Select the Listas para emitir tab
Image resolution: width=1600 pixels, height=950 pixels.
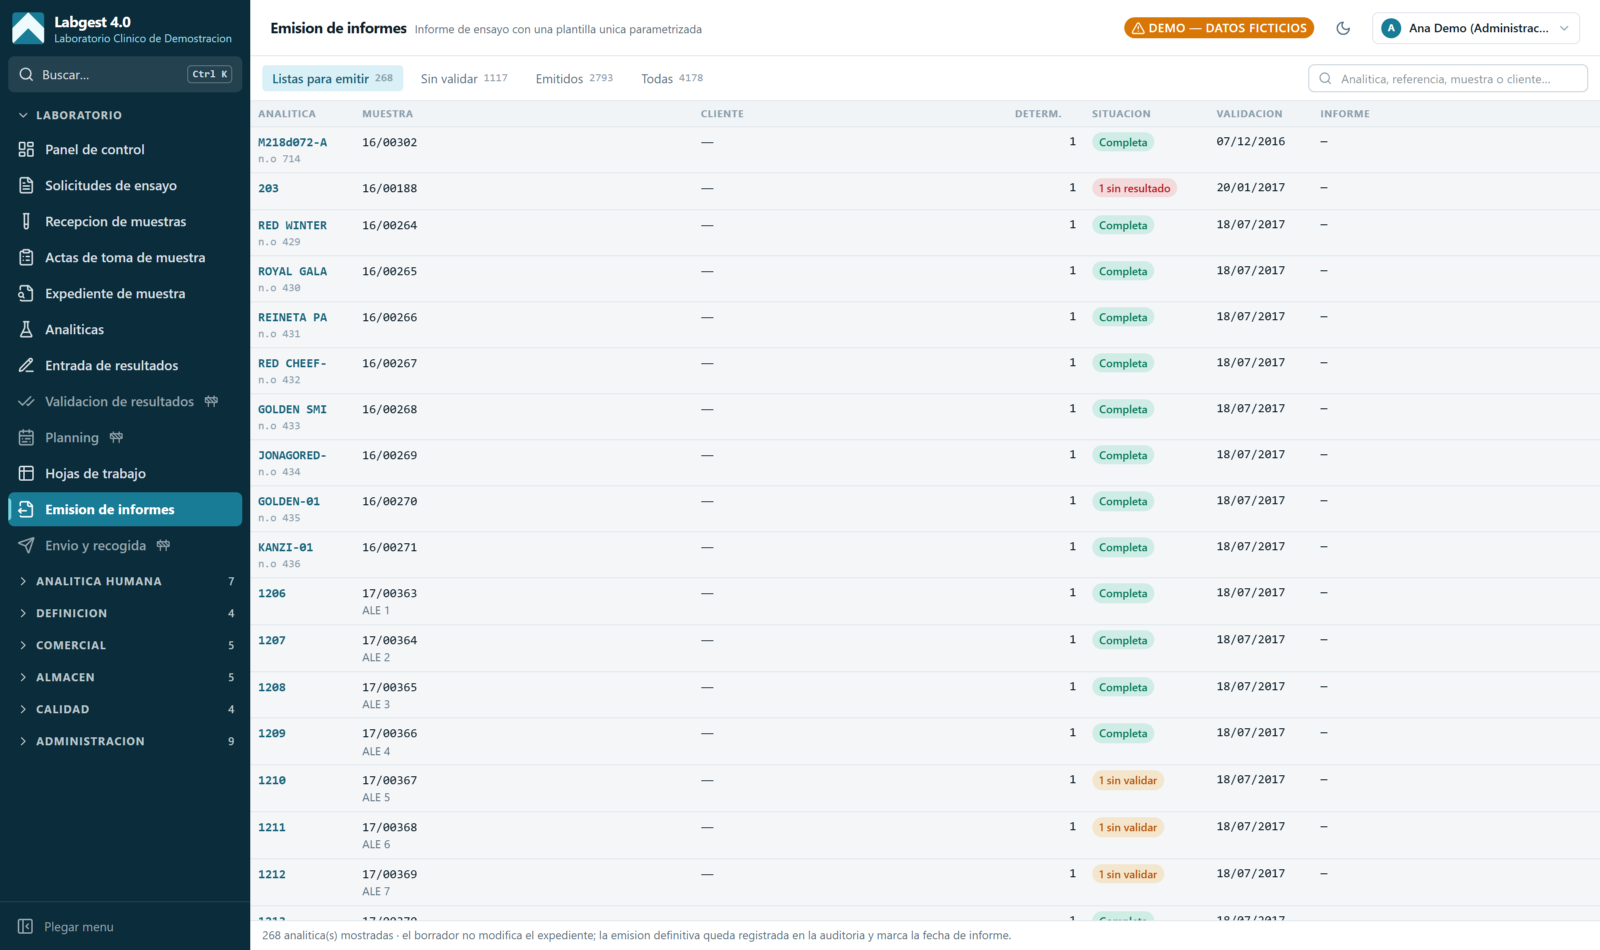[332, 78]
